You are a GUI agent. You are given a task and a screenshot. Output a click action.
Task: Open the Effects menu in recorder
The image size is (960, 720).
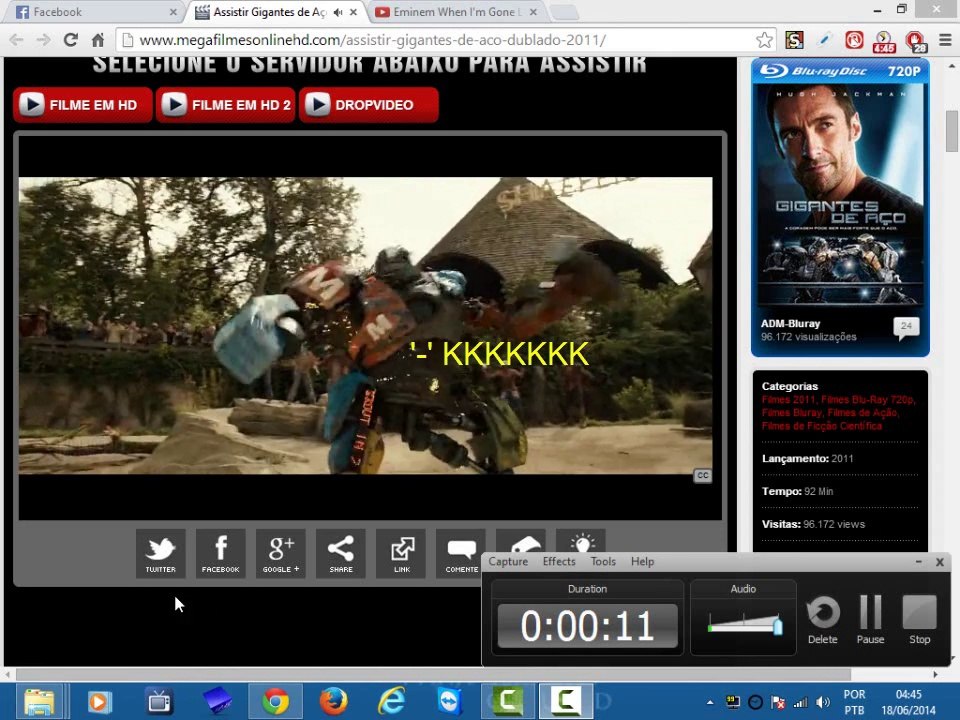(559, 561)
